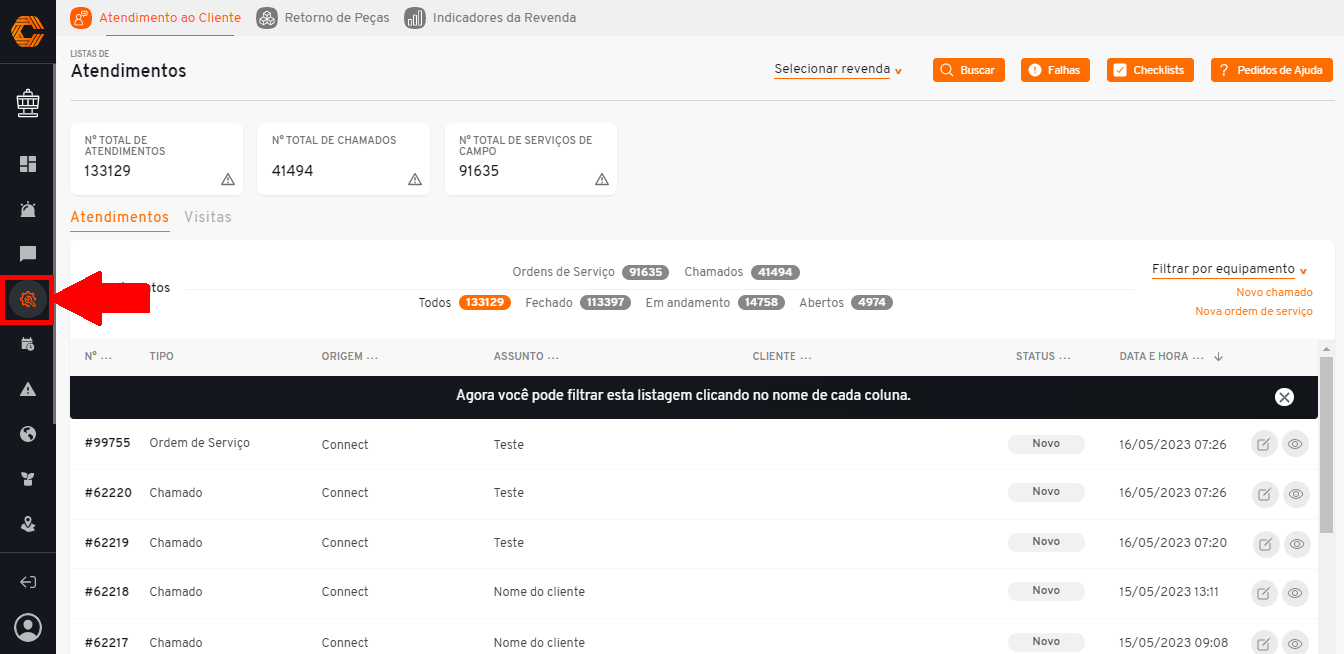Viewport: 1344px width, 654px height.
Task: Click ticket number #62220
Action: 107,493
